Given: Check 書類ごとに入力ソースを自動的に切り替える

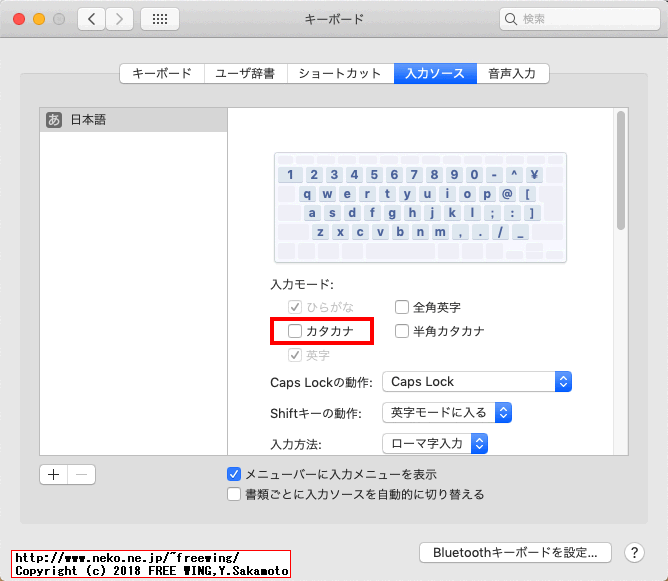Looking at the screenshot, I should pyautogui.click(x=234, y=494).
